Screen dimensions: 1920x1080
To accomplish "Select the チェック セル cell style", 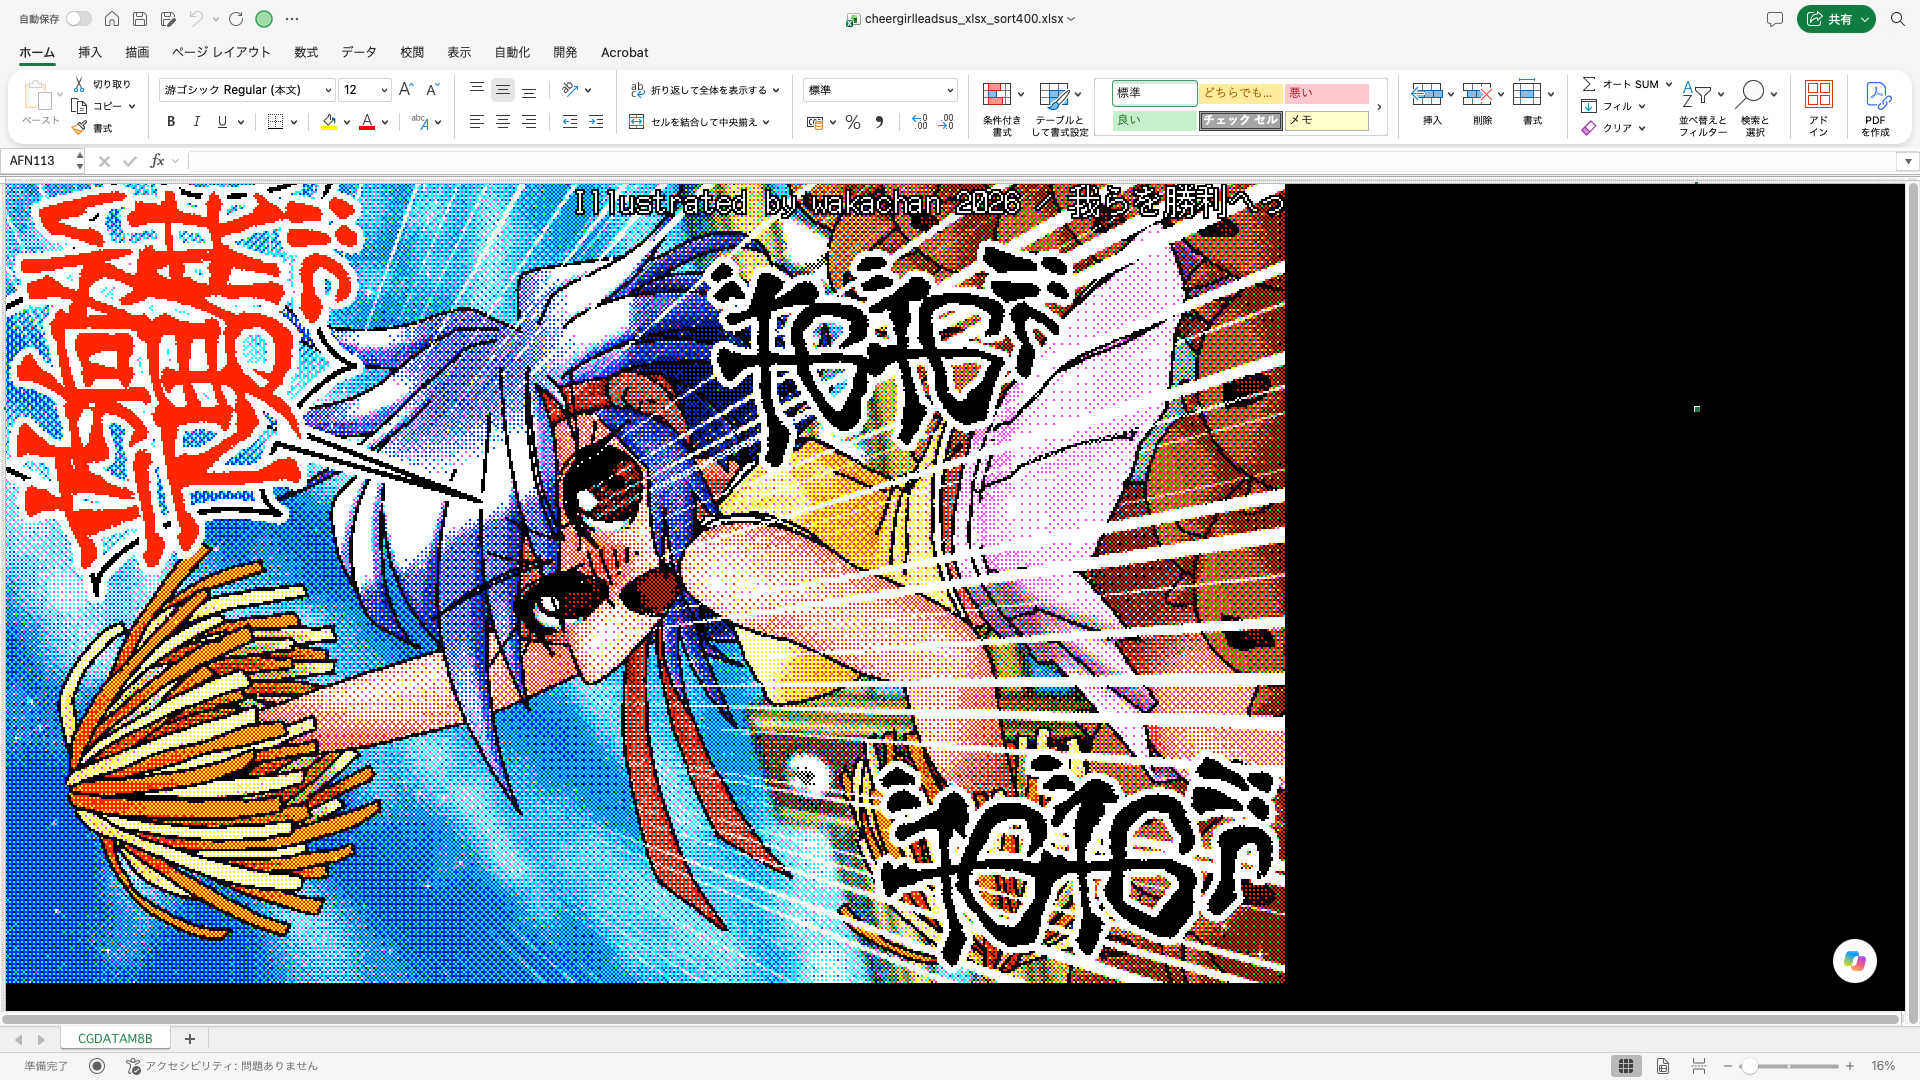I will 1240,120.
